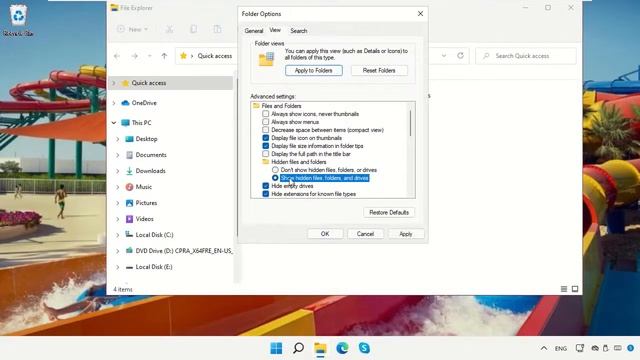Switch to the General tab
Viewport: 640px width, 360px height.
coord(254,31)
